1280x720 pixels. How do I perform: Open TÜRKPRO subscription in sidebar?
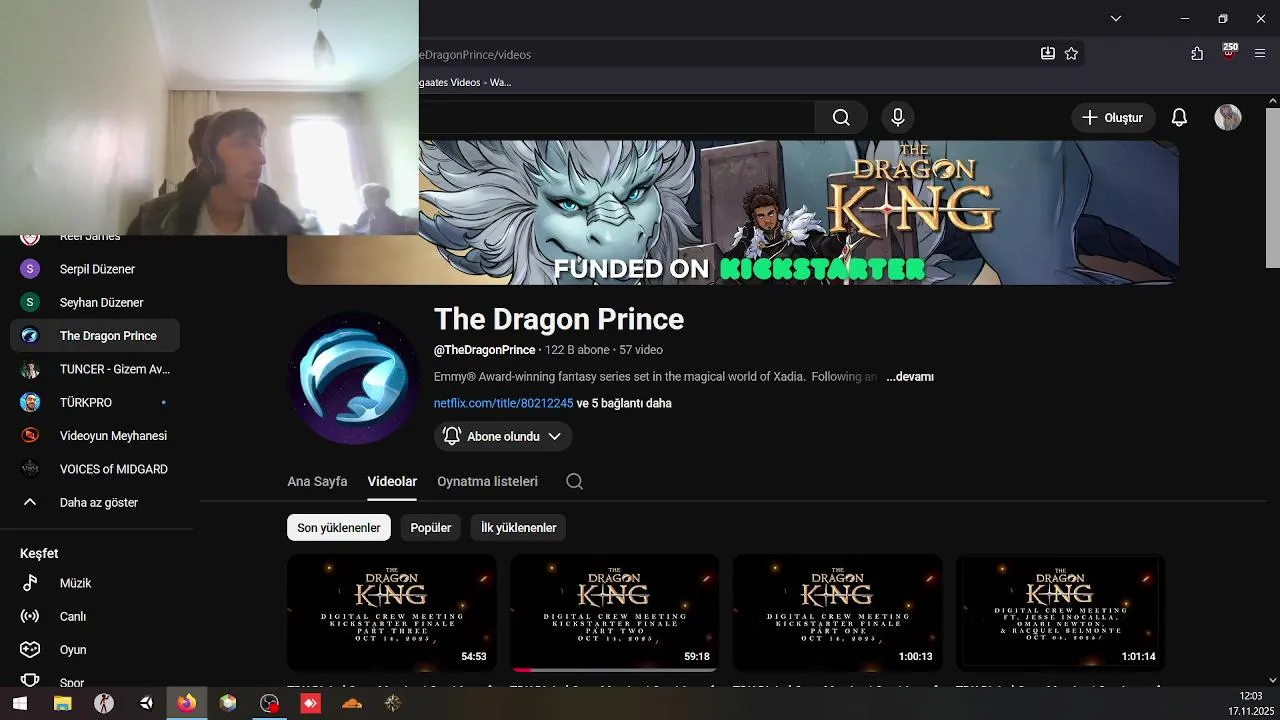pyautogui.click(x=95, y=402)
